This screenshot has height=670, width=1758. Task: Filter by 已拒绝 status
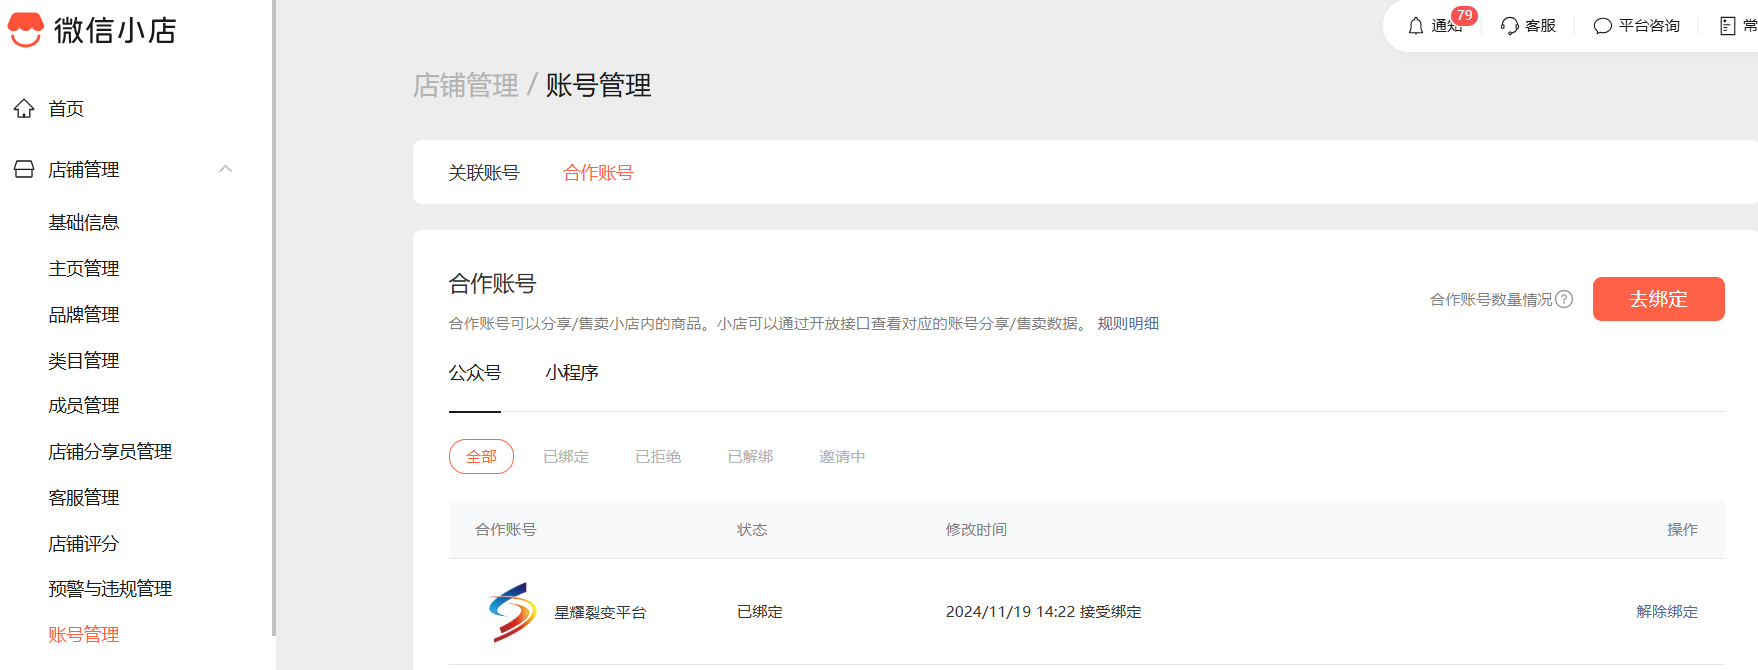pyautogui.click(x=658, y=456)
